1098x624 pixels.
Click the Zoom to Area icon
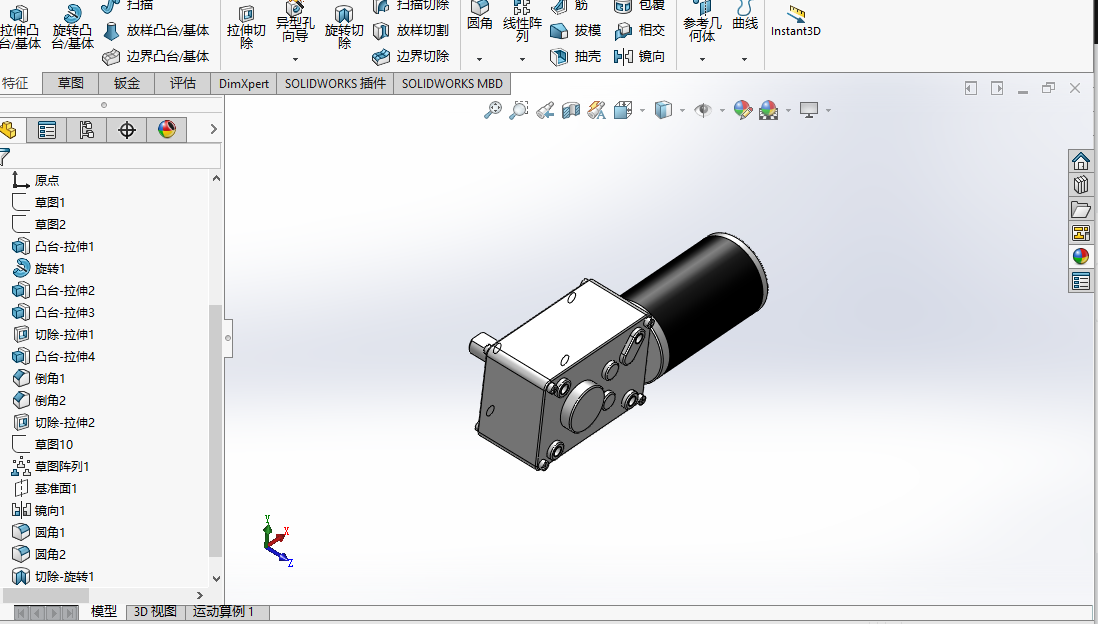click(519, 110)
